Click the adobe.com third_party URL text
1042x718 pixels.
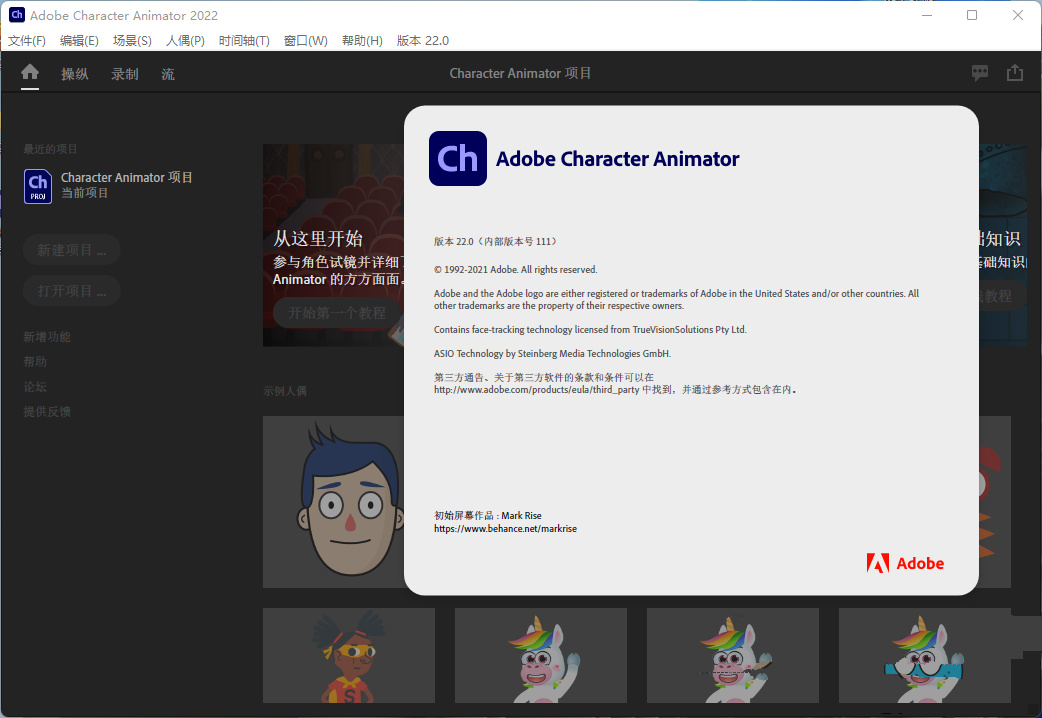536,390
